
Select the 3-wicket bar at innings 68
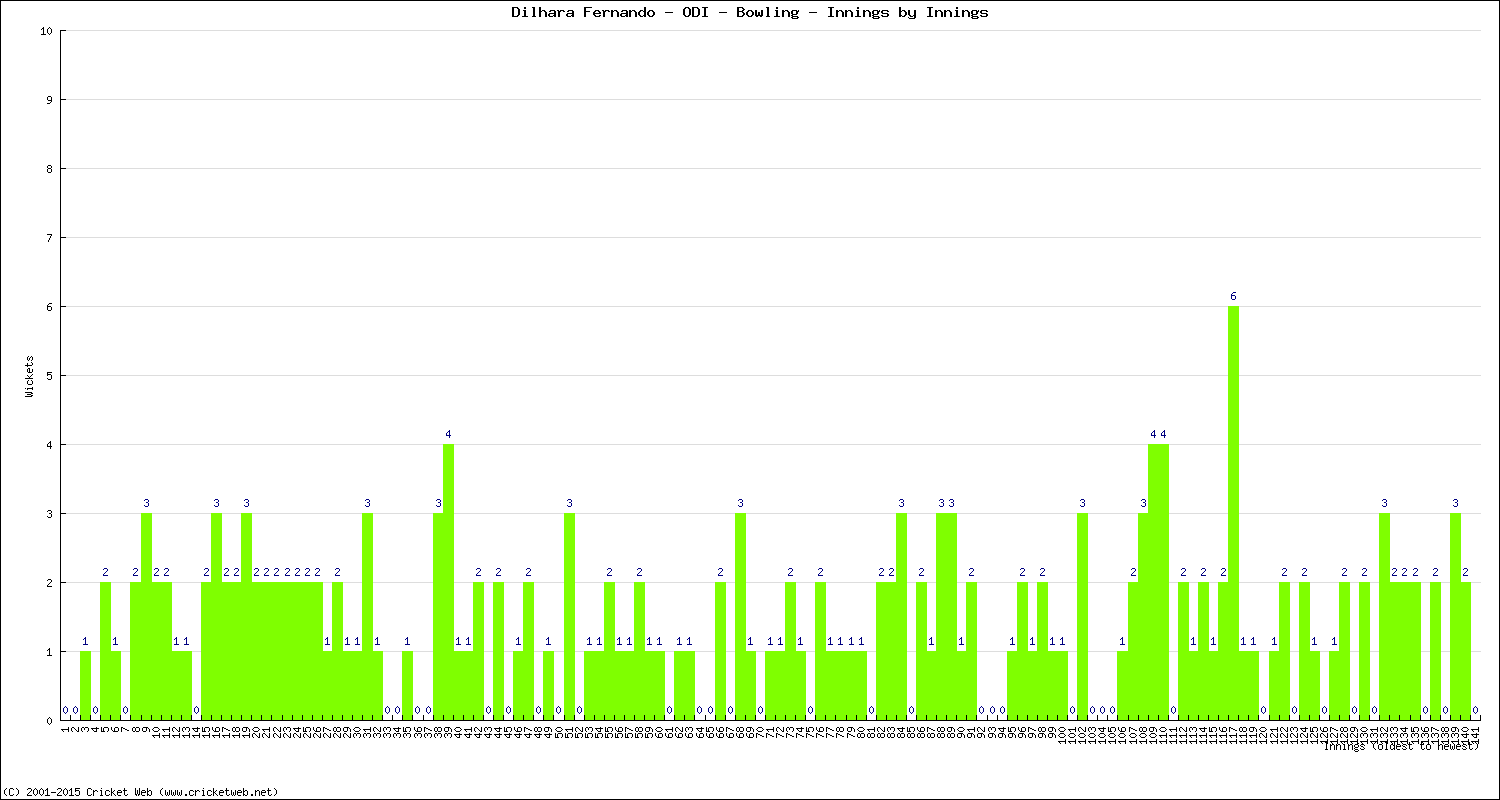(740, 616)
